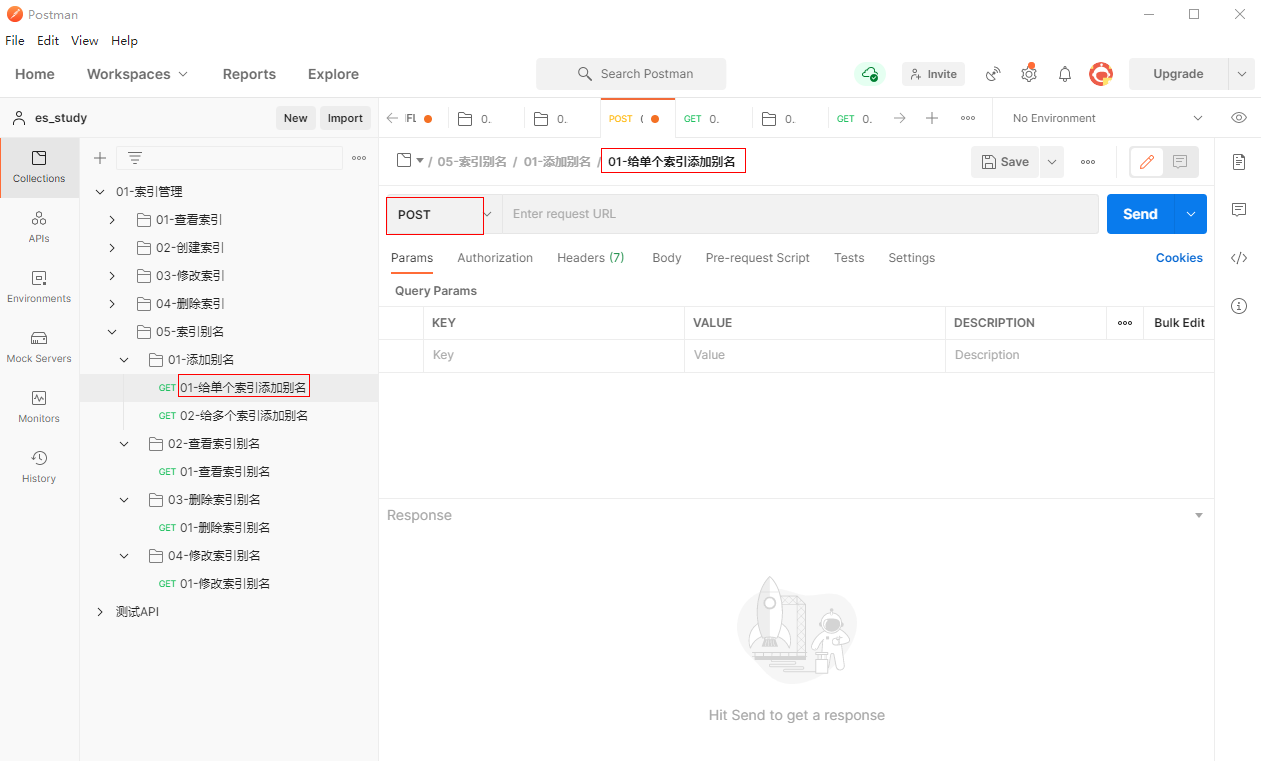
Task: Open the No Environment dropdown
Action: click(1107, 118)
